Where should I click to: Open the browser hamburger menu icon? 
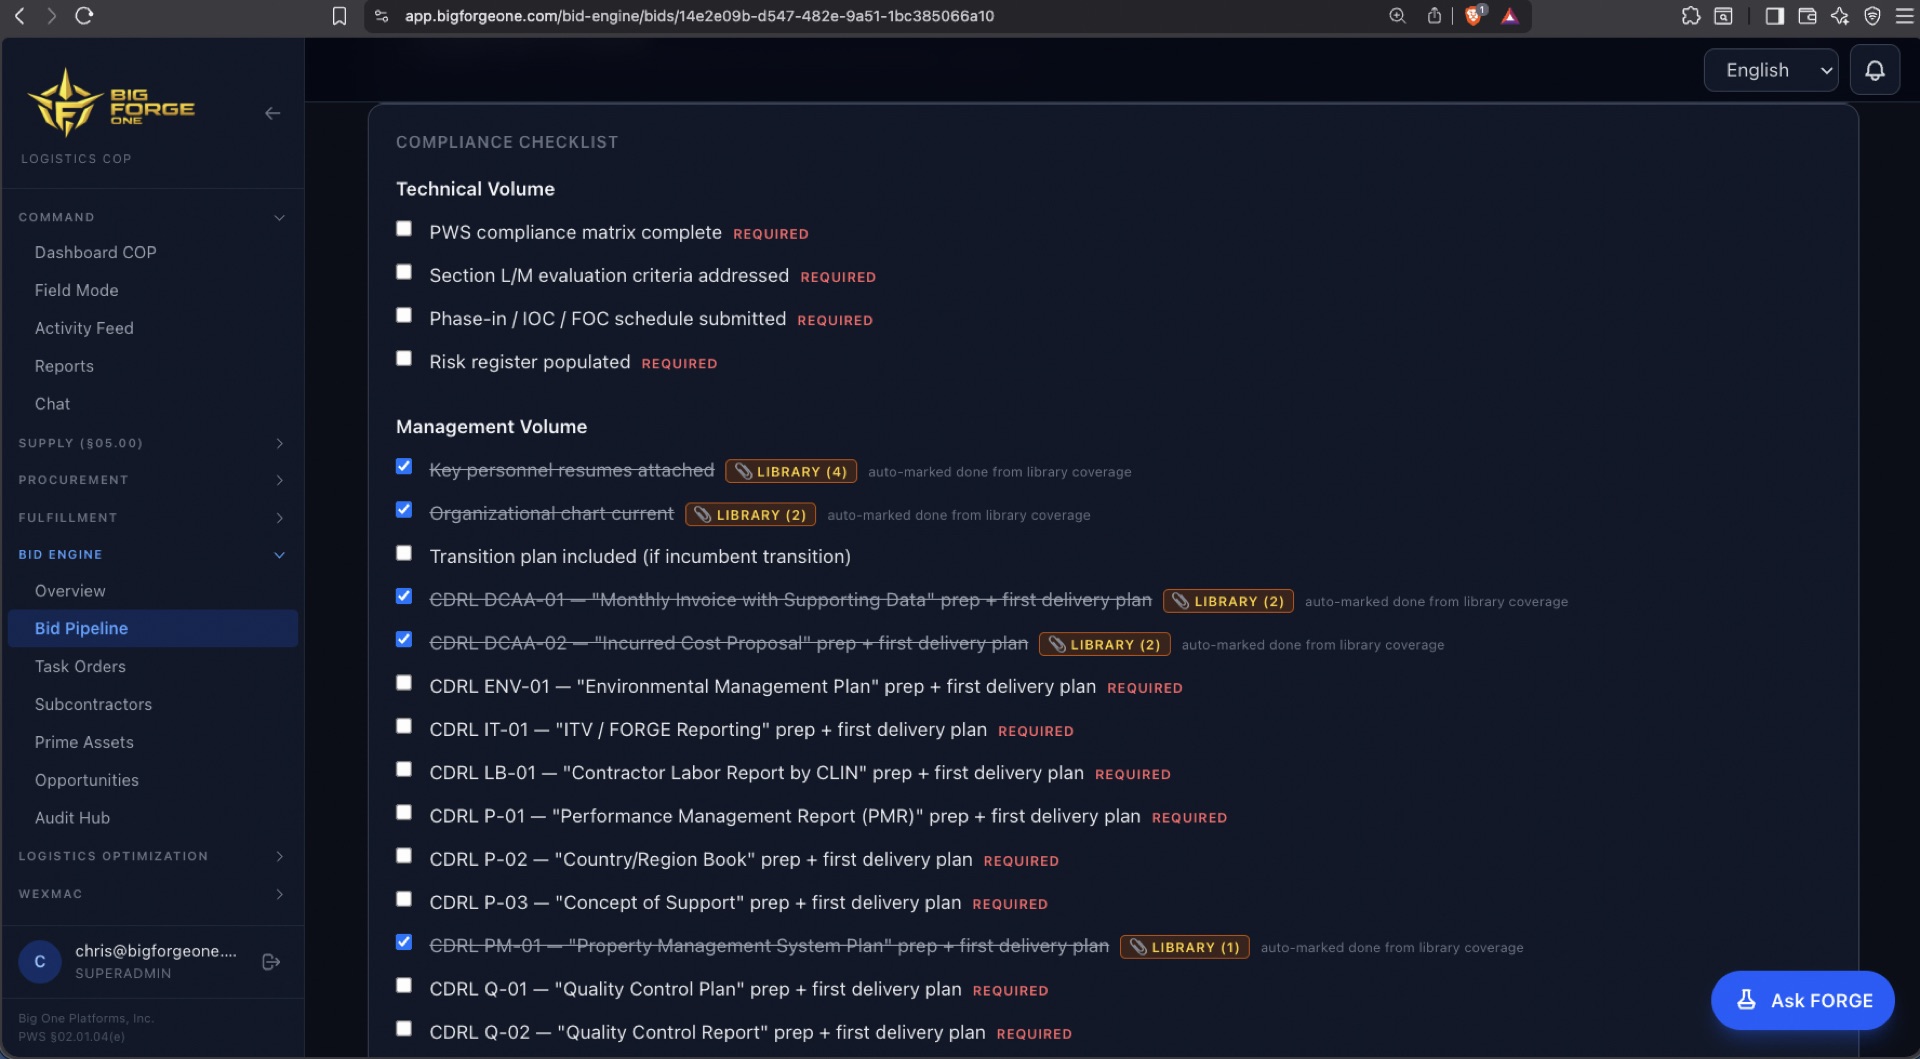pyautogui.click(x=1905, y=15)
